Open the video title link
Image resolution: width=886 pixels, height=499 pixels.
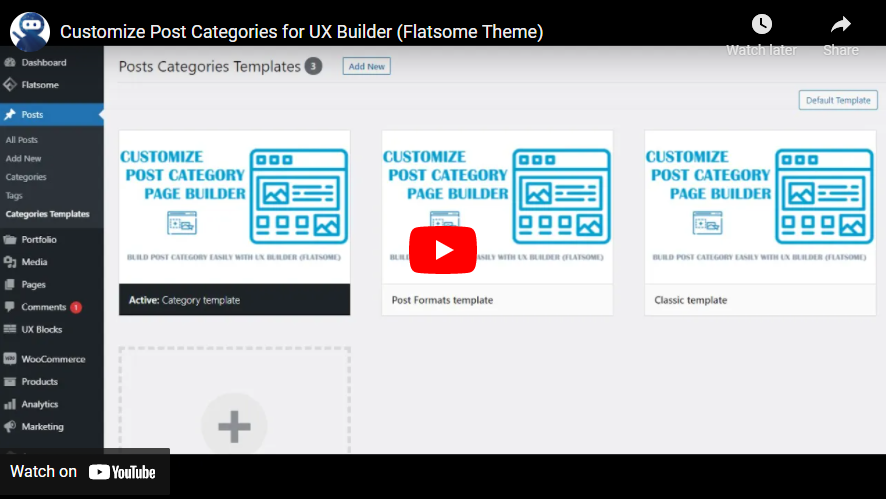[x=302, y=32]
